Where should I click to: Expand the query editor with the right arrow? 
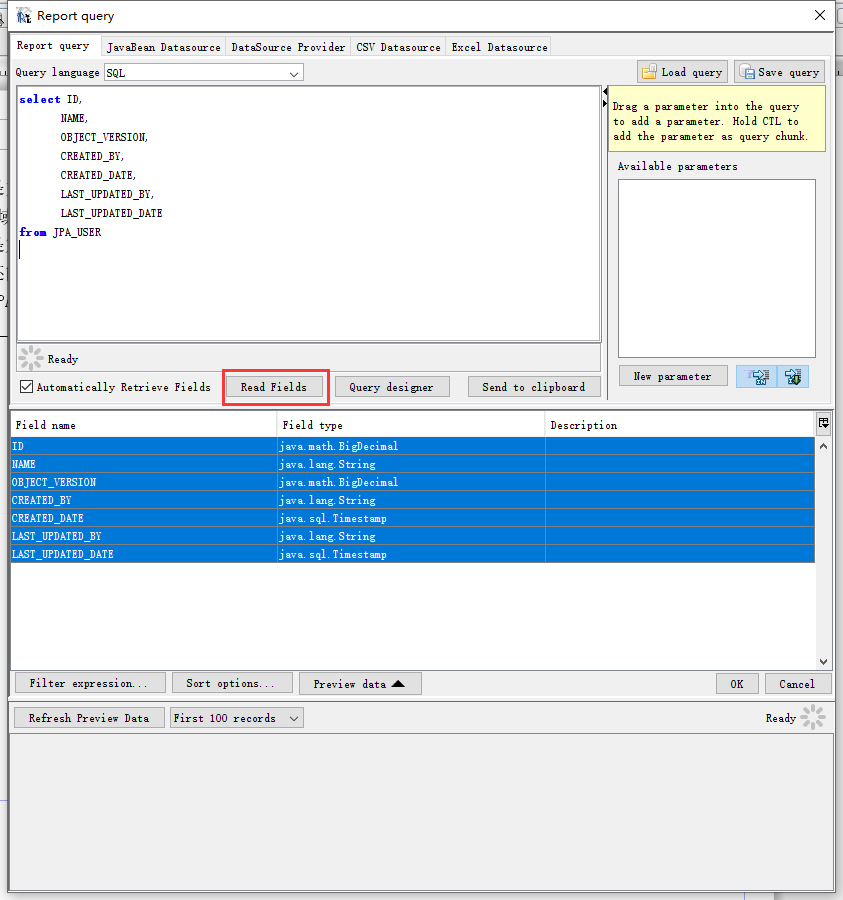tap(605, 104)
